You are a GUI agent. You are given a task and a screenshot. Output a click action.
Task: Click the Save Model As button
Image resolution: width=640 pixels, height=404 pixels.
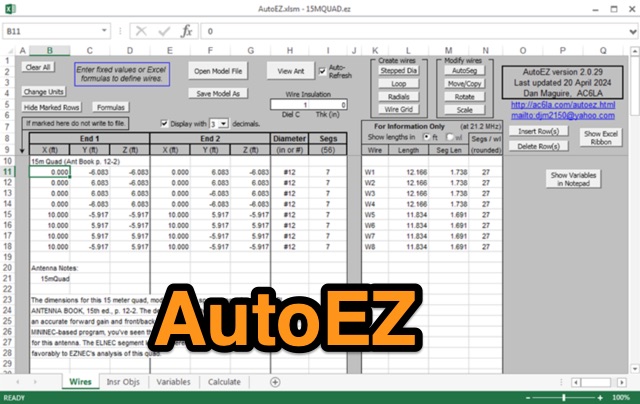(218, 93)
